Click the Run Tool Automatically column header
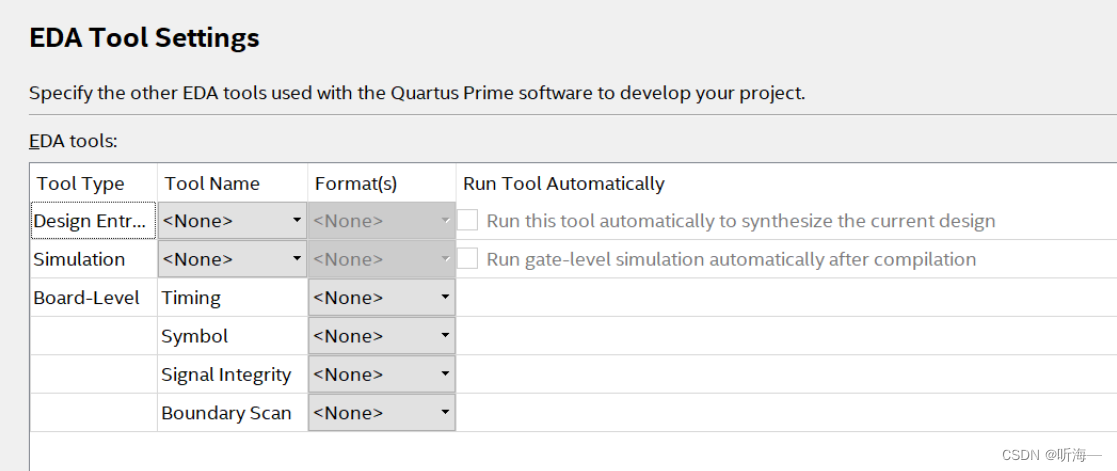Viewport: 1117px width, 471px height. [x=563, y=183]
